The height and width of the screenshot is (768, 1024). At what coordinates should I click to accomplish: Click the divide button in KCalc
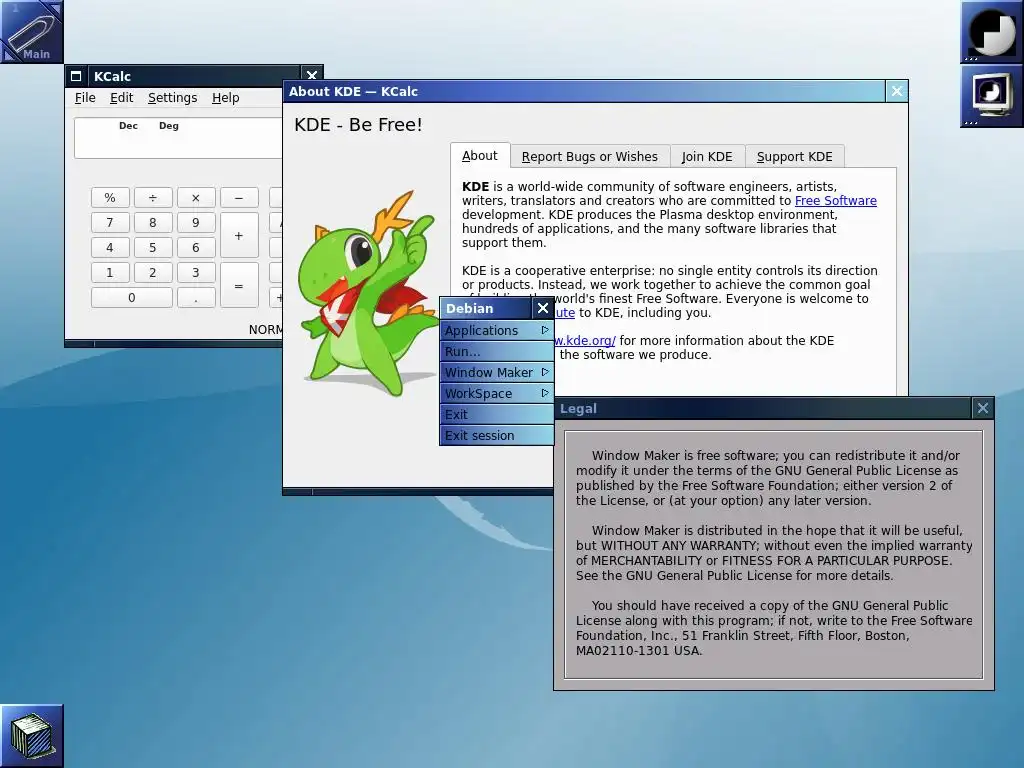tap(153, 197)
